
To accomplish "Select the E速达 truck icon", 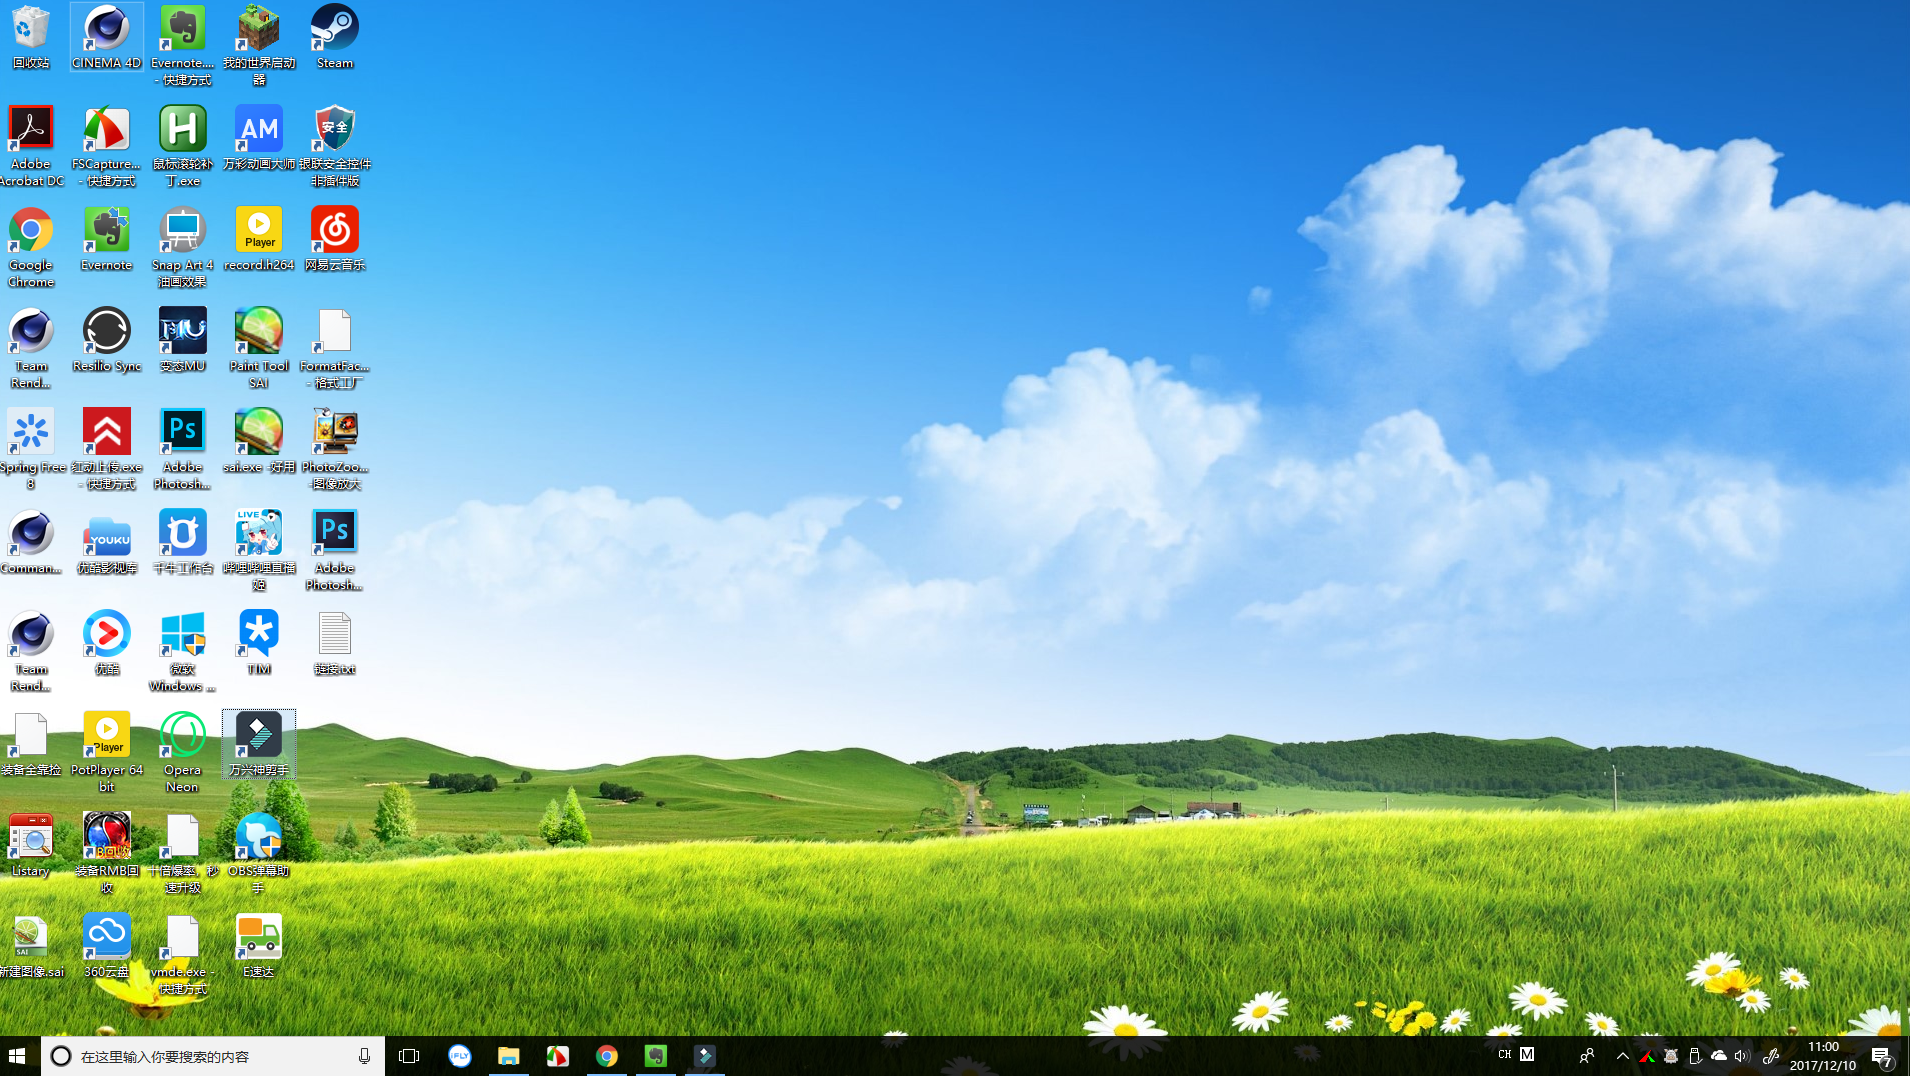I will (259, 947).
